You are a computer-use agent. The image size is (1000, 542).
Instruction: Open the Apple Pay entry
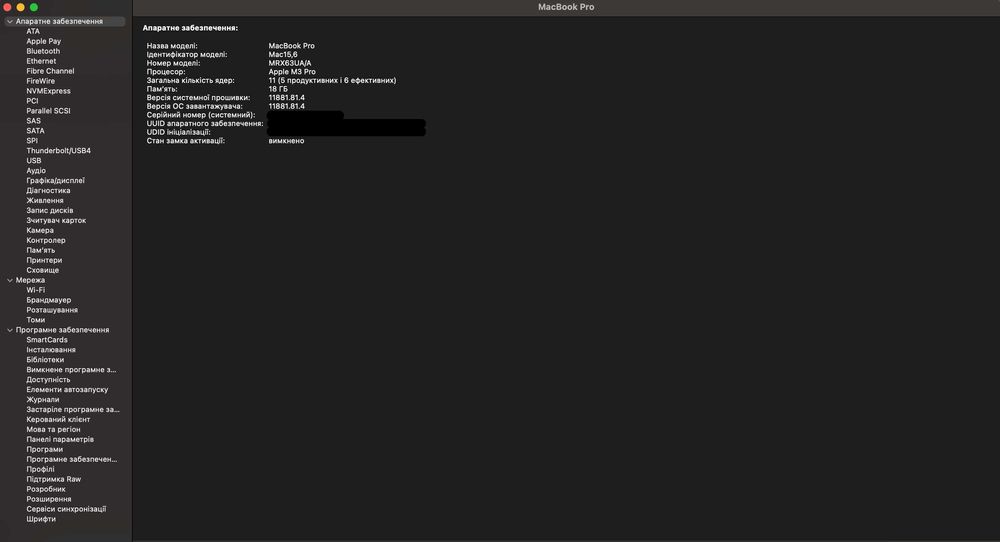(x=44, y=41)
